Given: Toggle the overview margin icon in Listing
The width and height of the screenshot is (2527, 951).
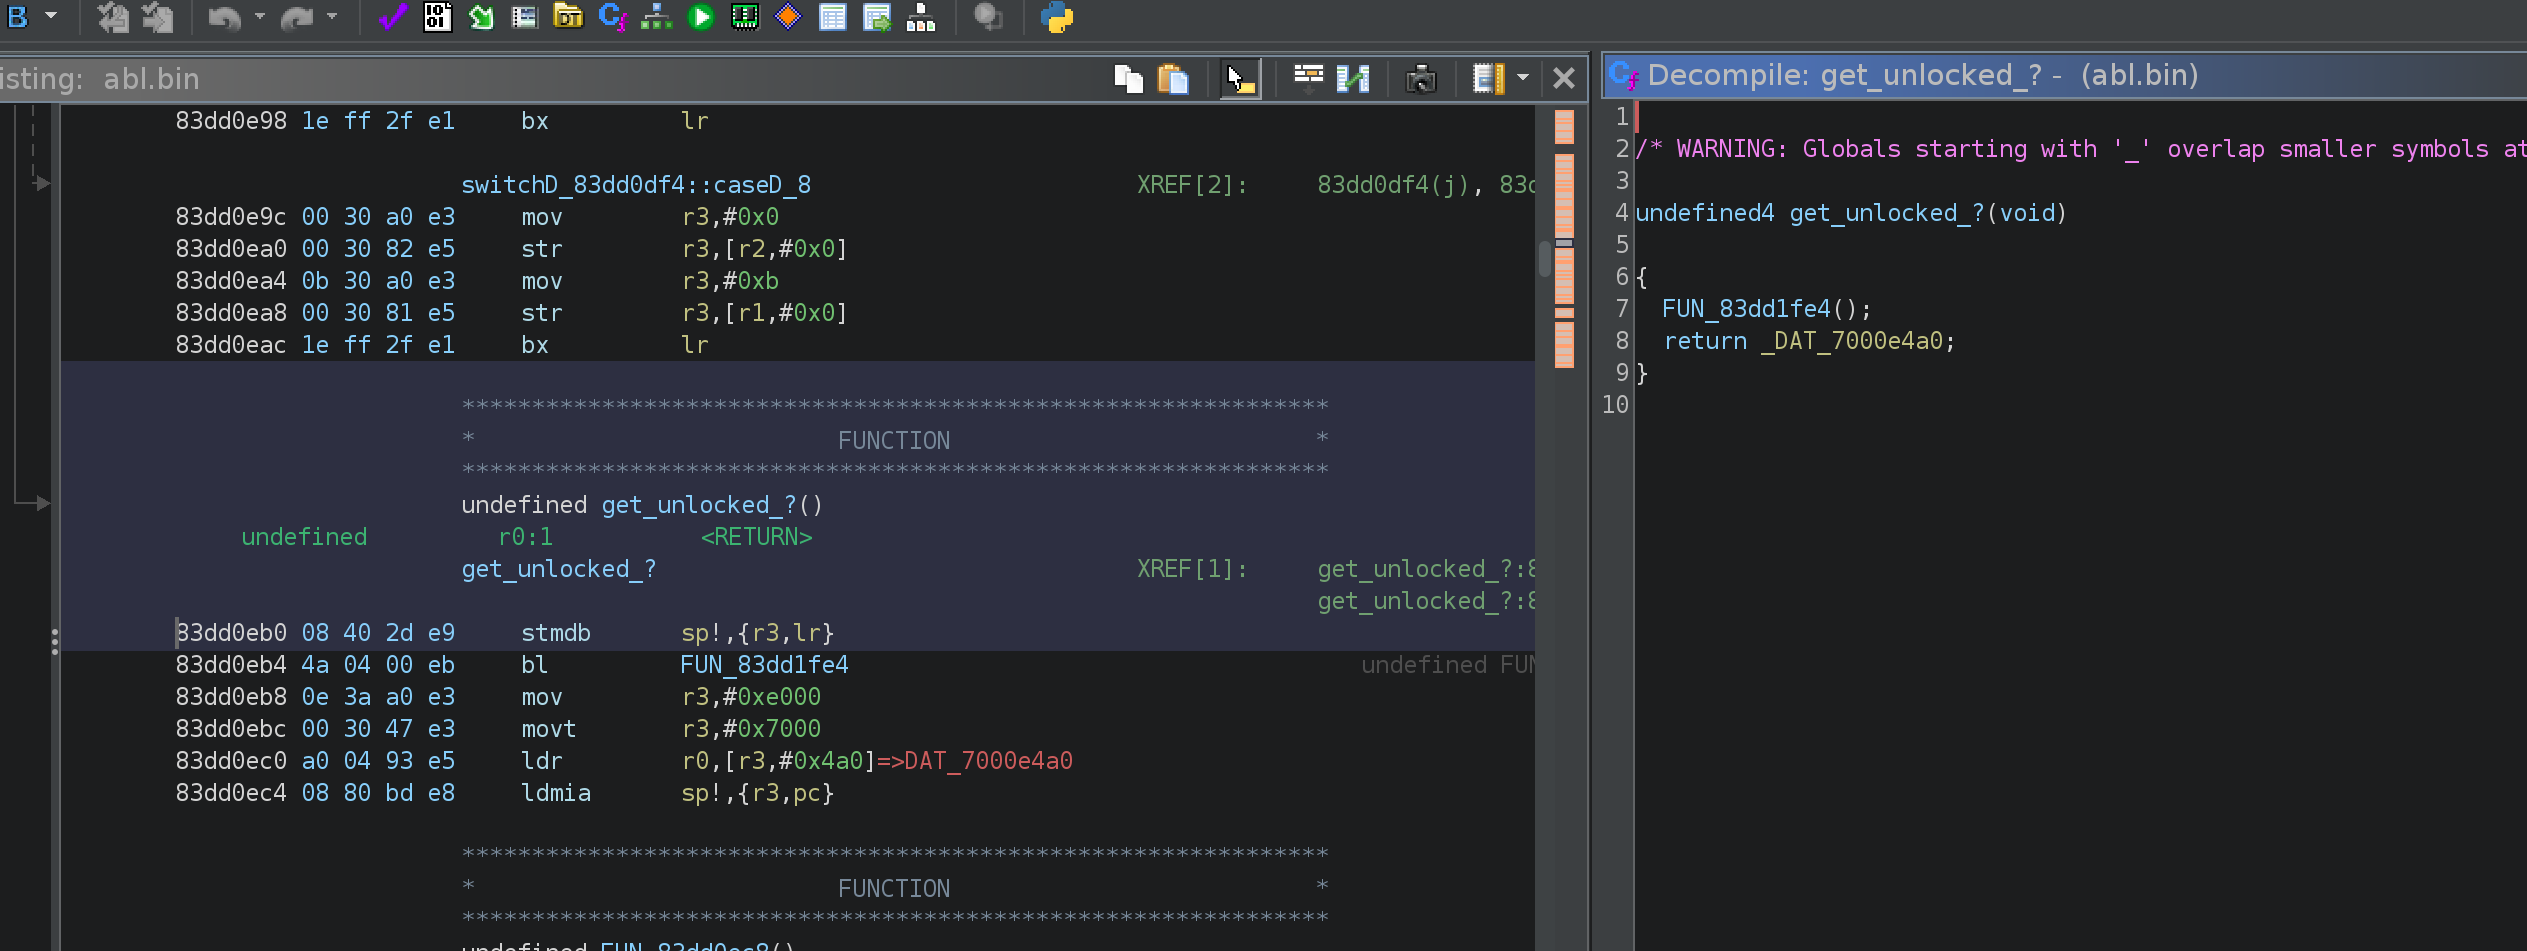Looking at the screenshot, I should coord(1489,78).
